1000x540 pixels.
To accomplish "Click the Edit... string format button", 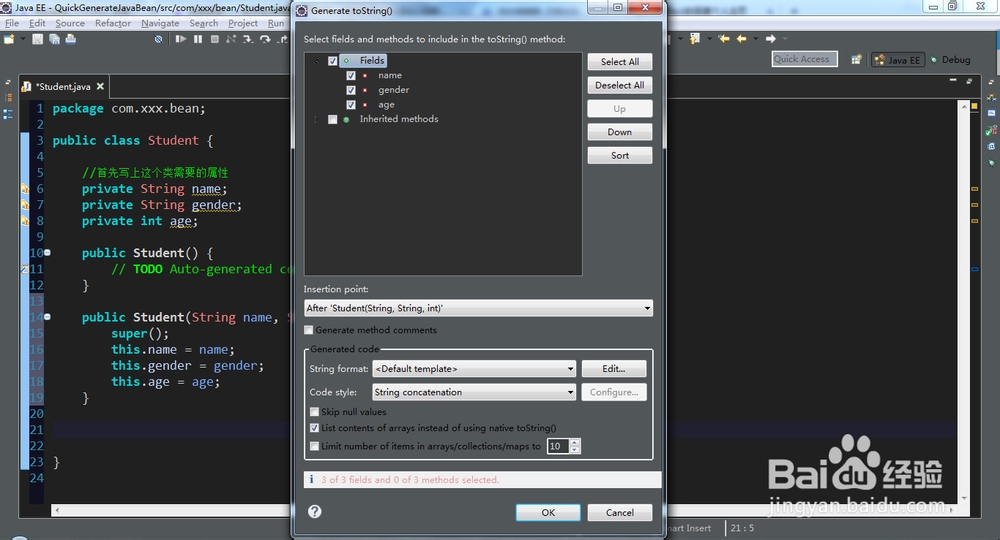I will [x=614, y=369].
